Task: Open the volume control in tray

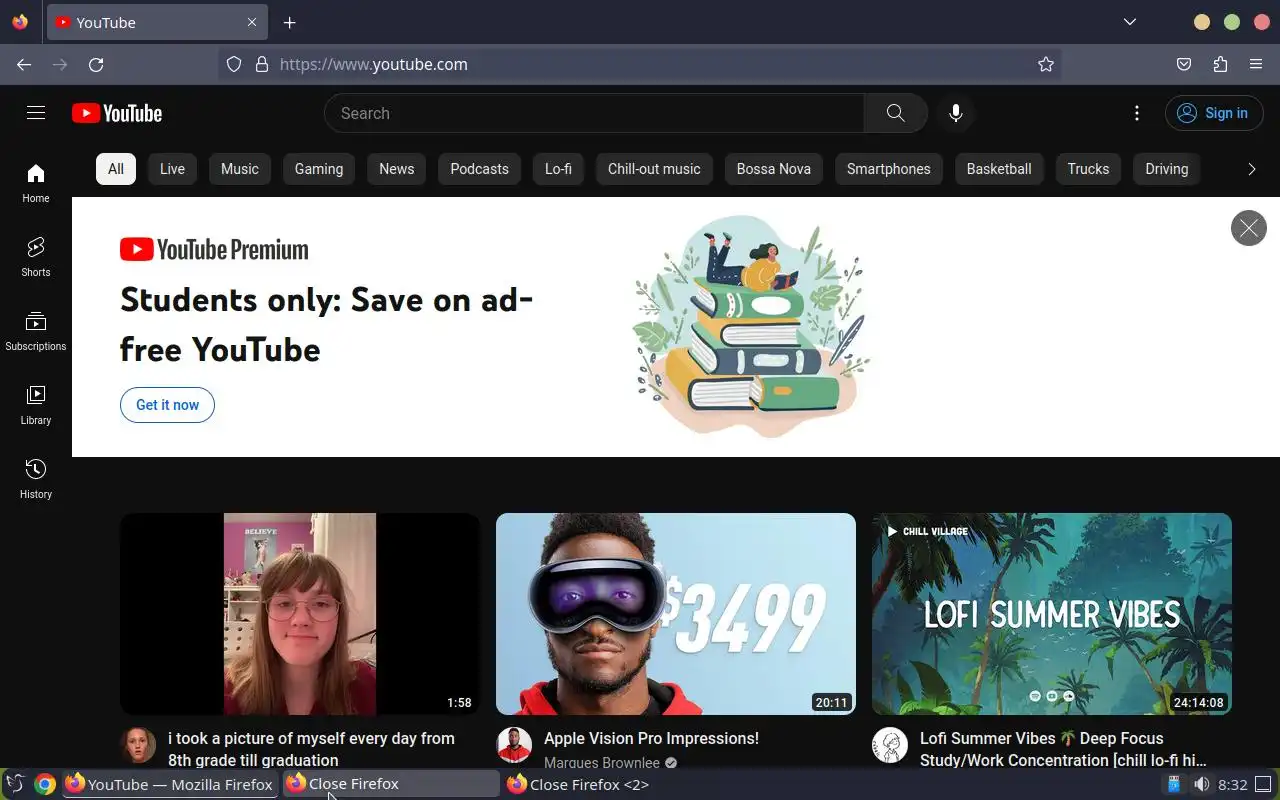Action: pyautogui.click(x=1201, y=784)
